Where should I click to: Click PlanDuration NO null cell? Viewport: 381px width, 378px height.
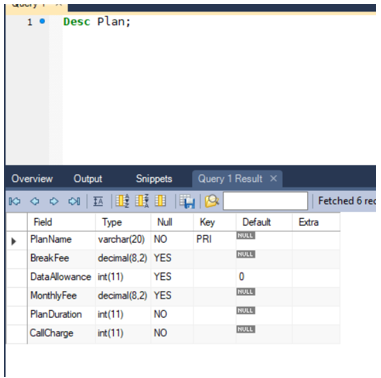click(x=172, y=314)
